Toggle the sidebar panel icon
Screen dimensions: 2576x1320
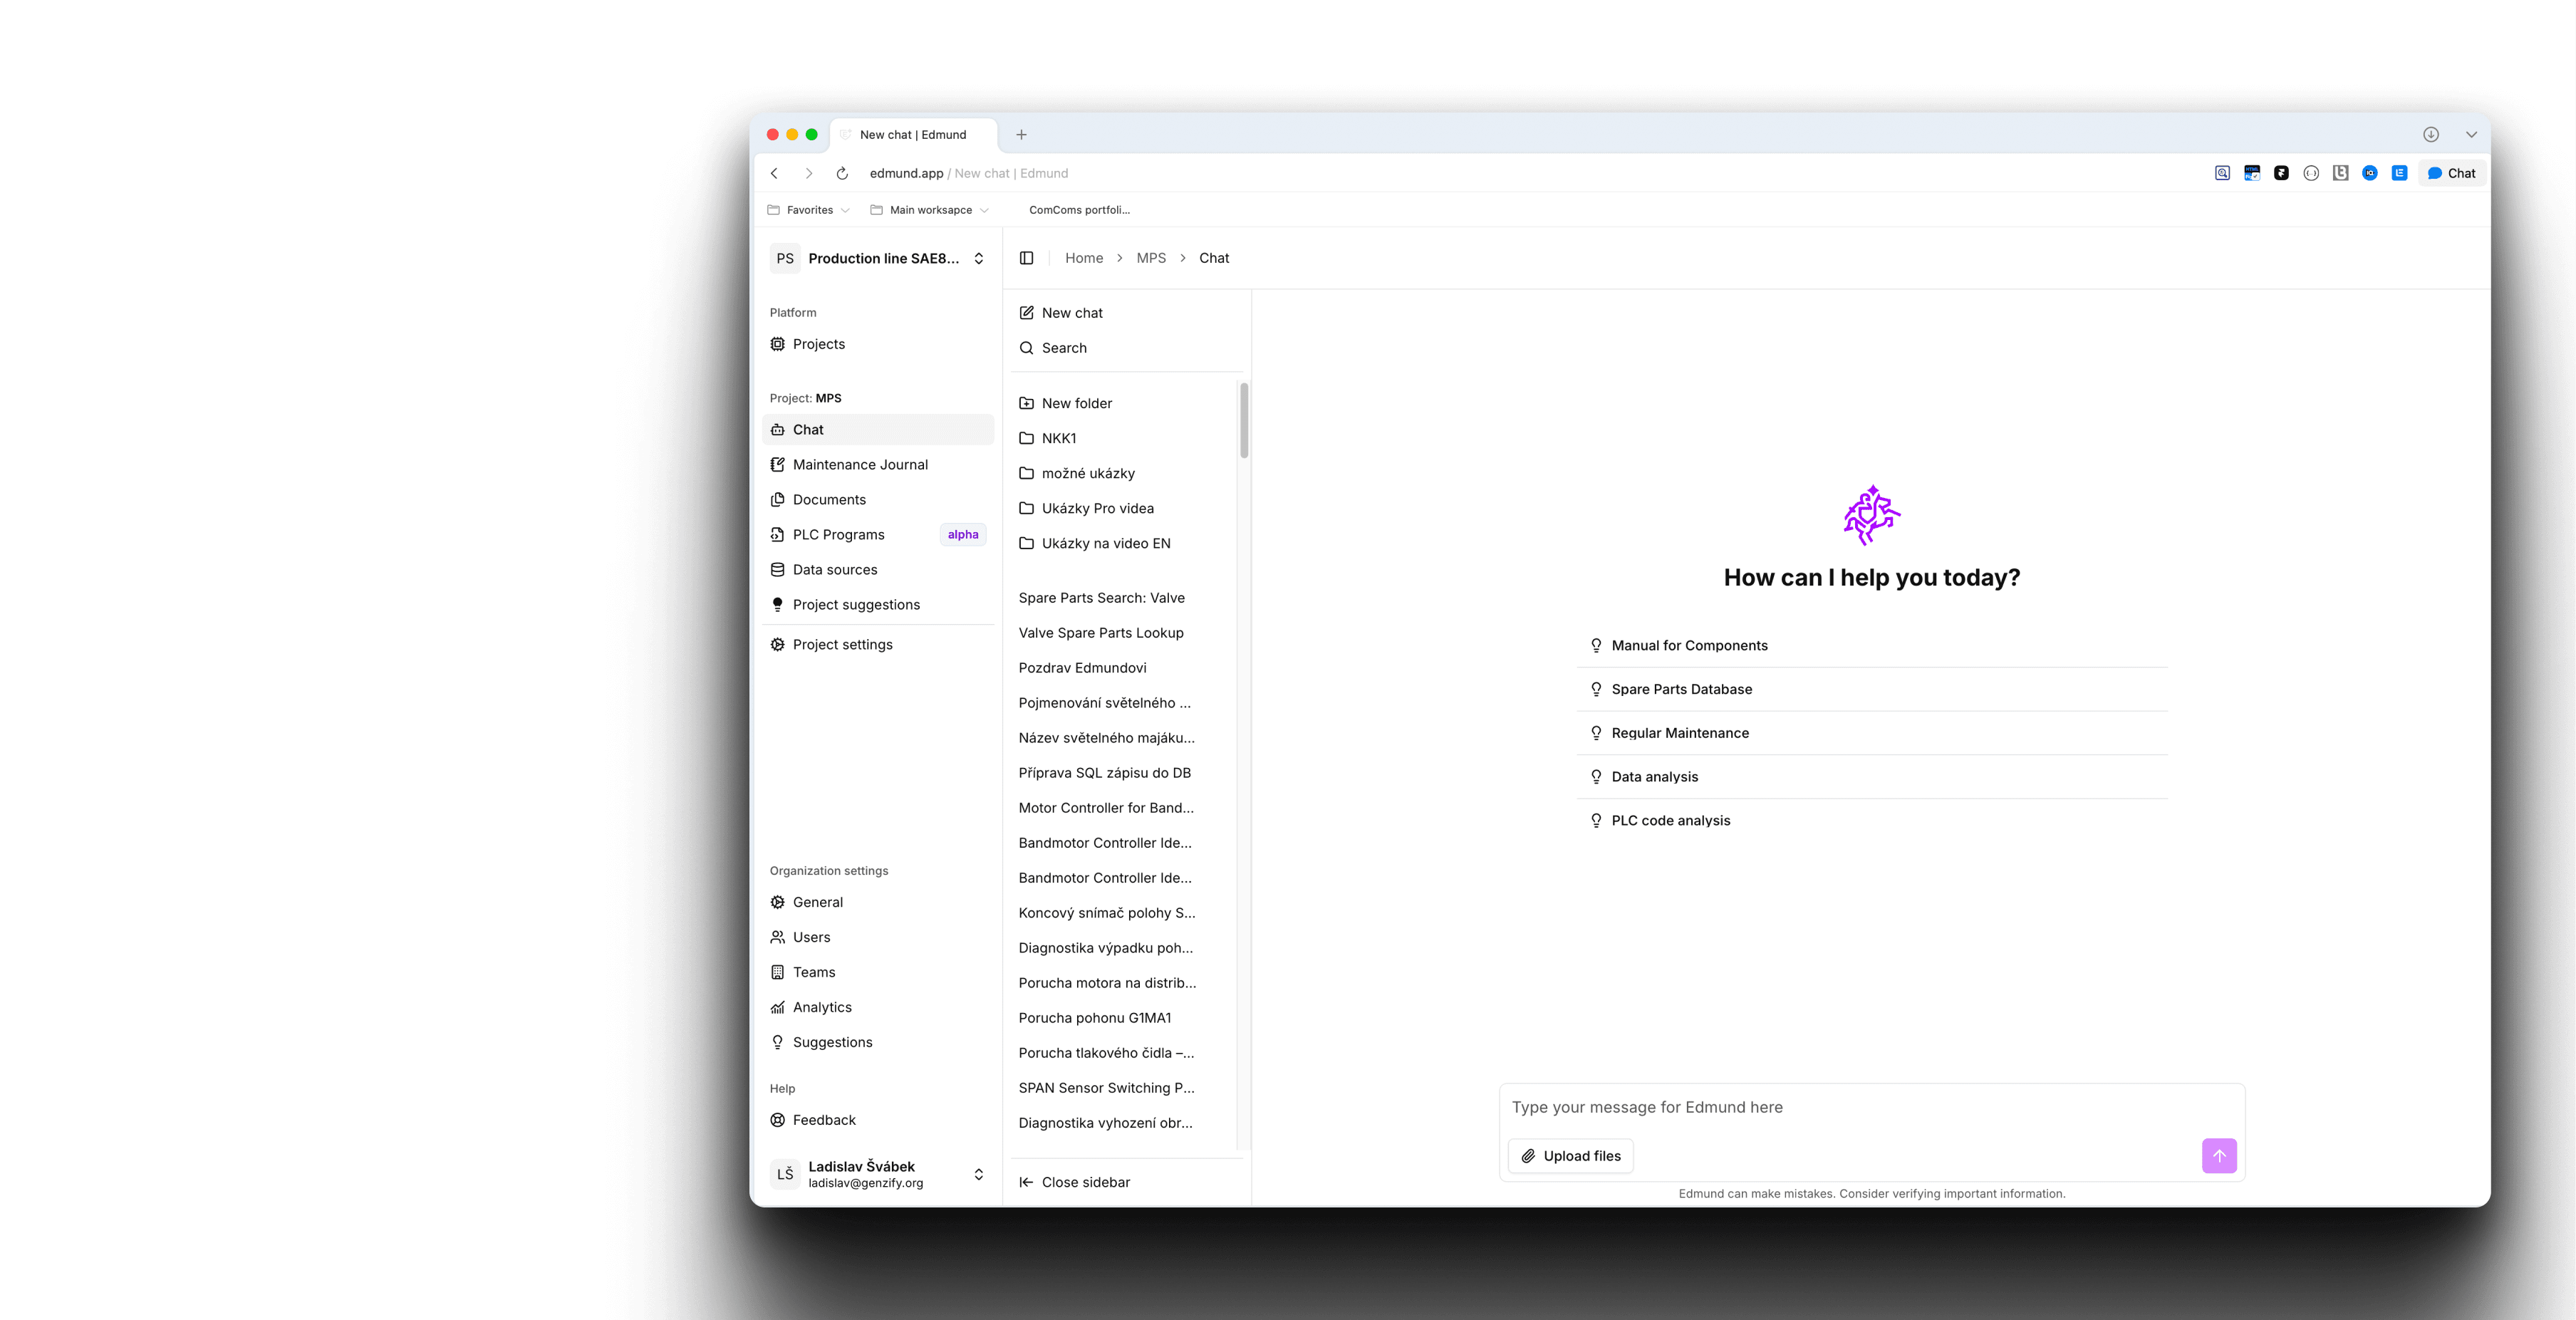click(x=1026, y=258)
